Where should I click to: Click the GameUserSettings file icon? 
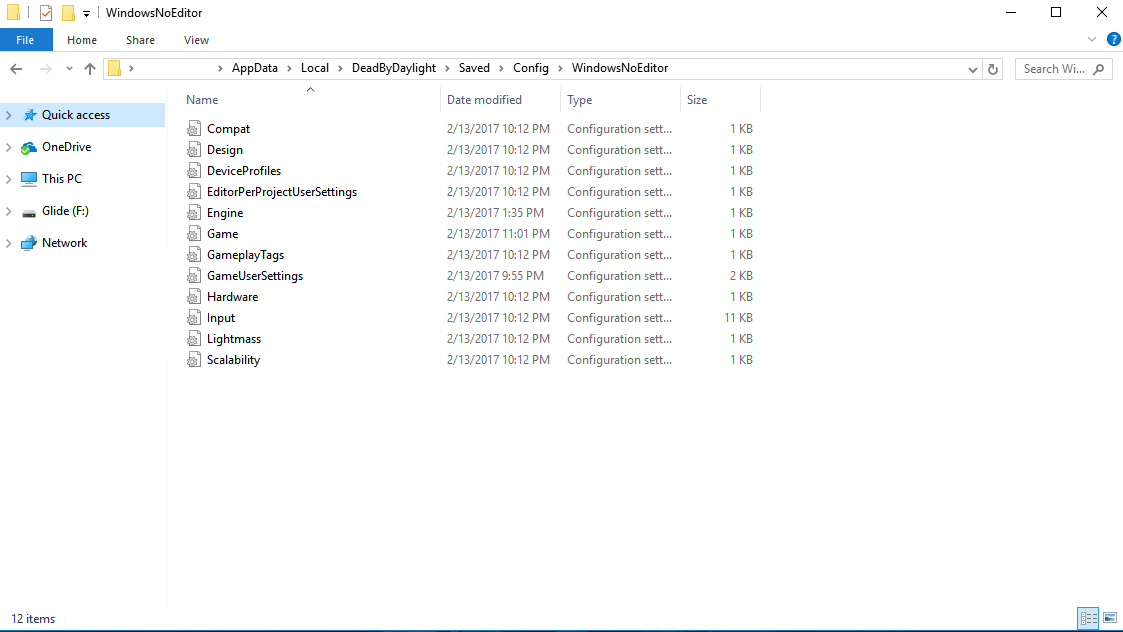(x=194, y=275)
